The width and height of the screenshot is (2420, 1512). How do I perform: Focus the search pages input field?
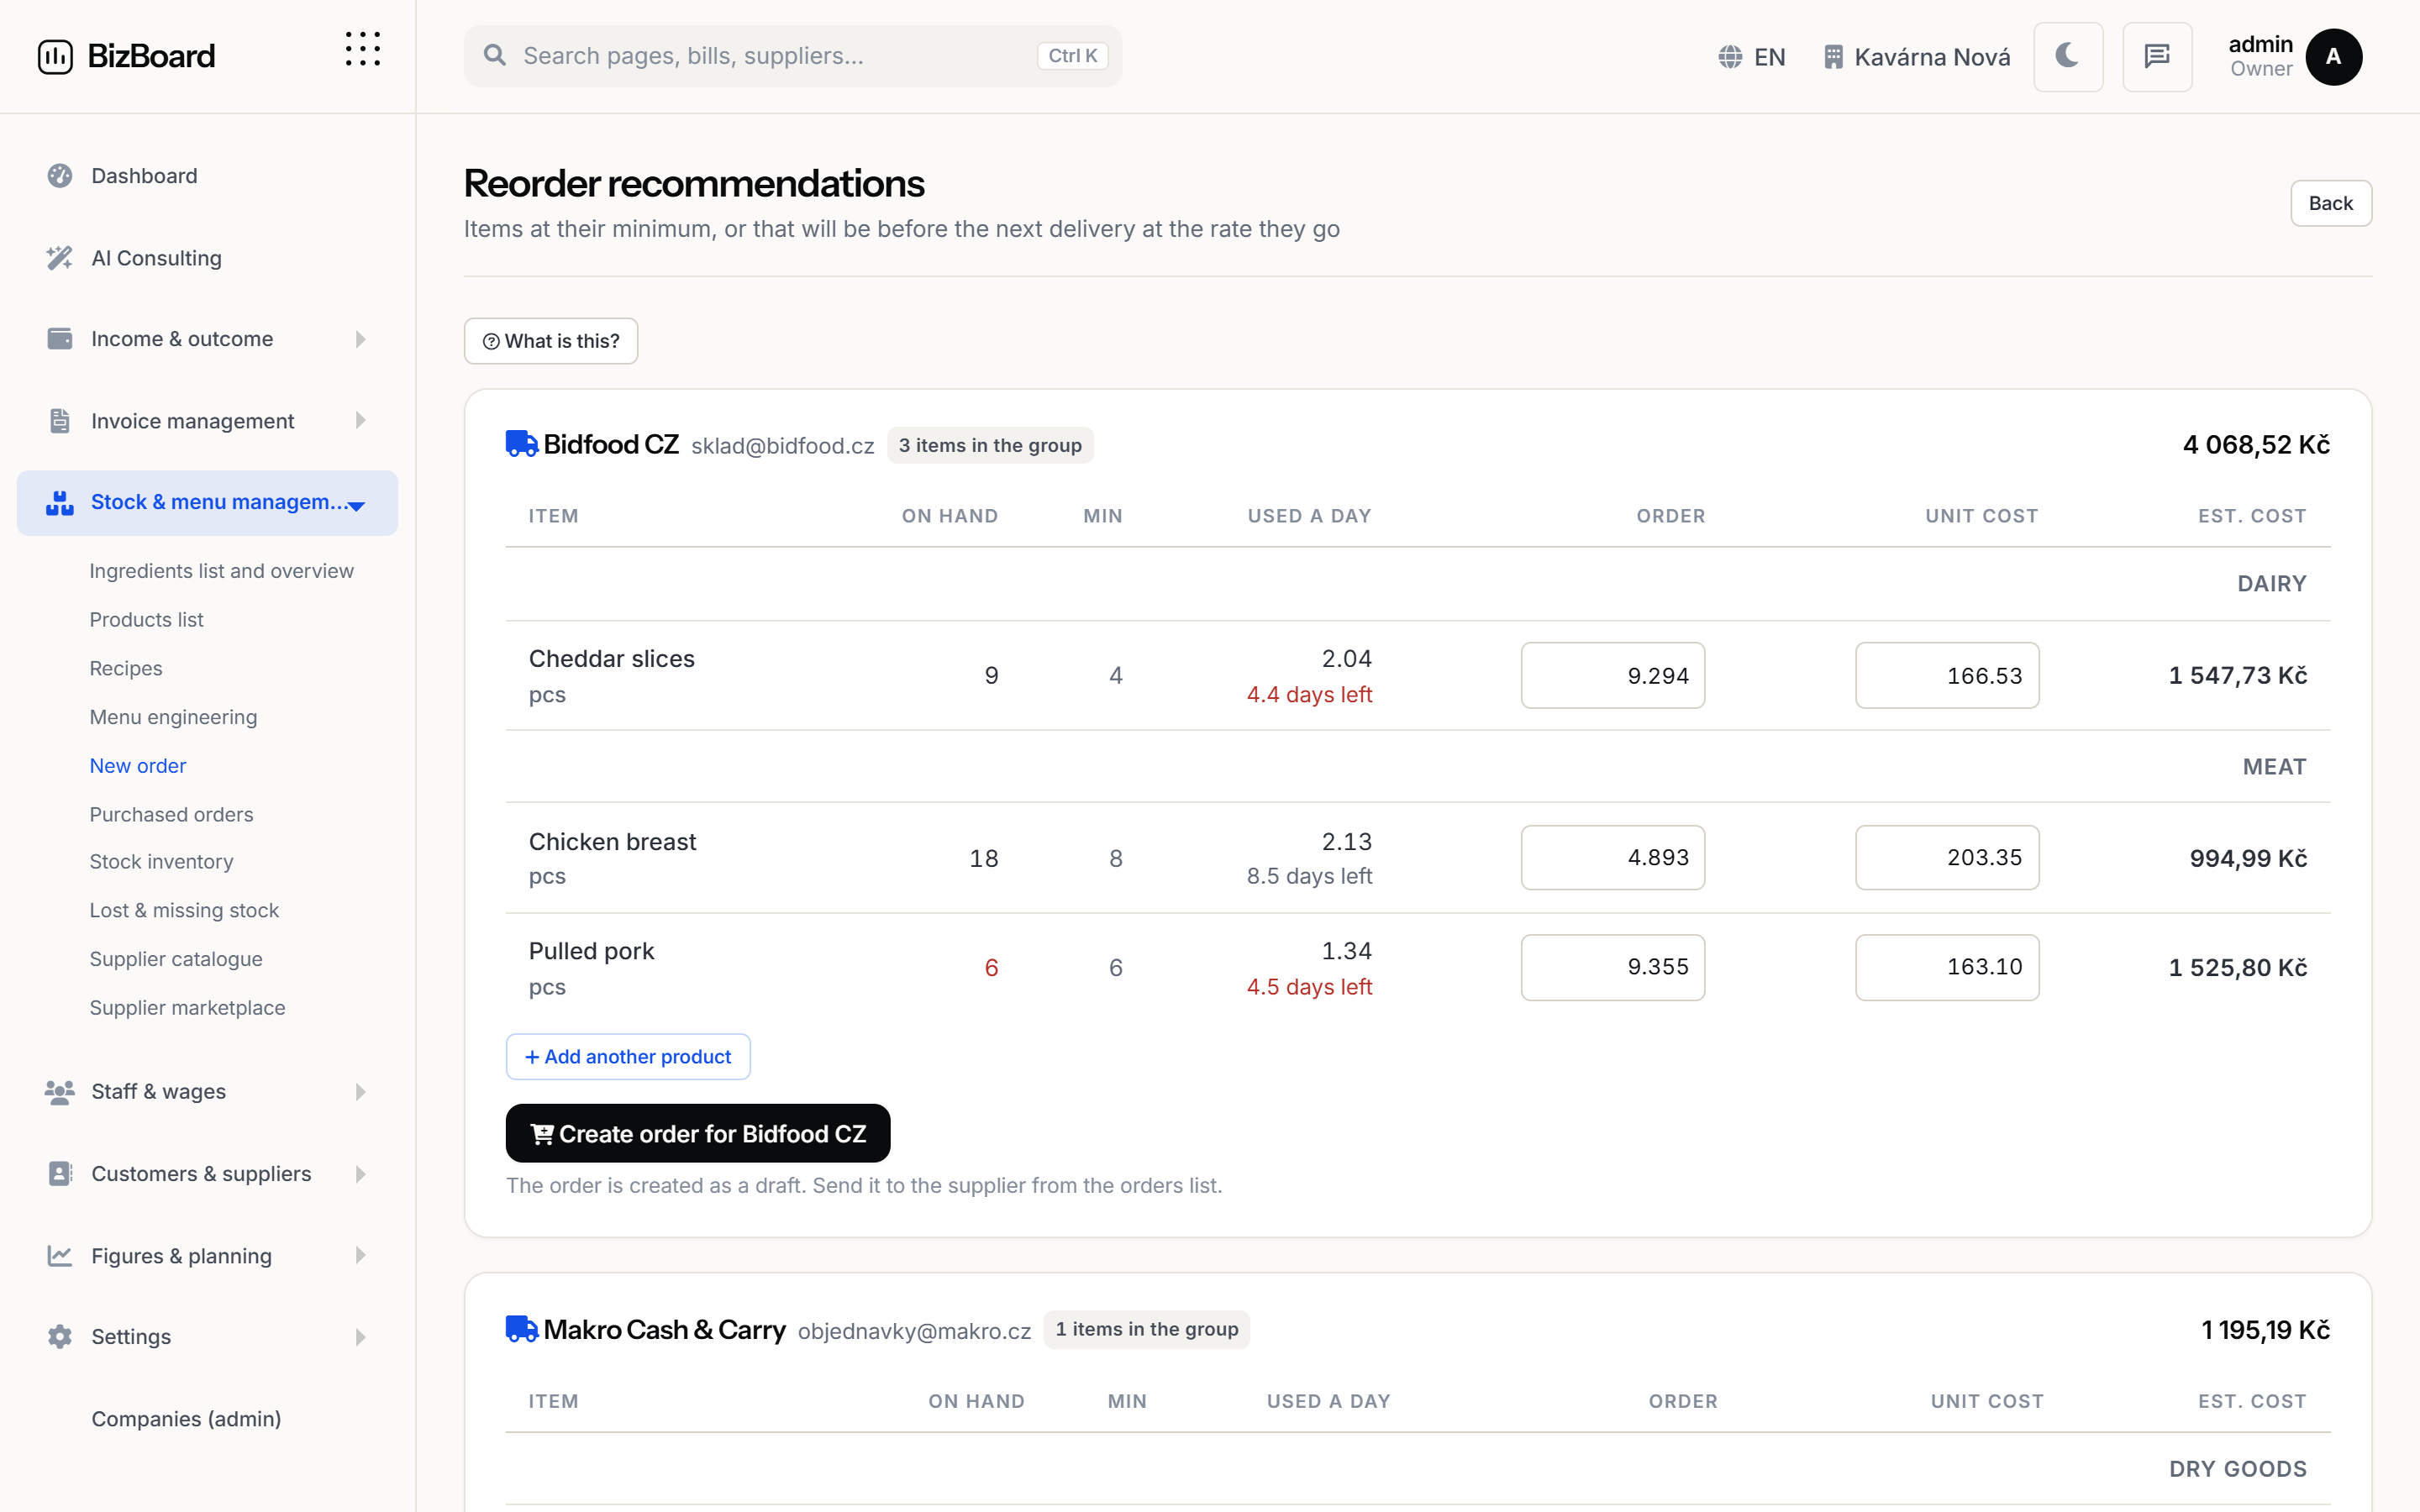point(792,56)
